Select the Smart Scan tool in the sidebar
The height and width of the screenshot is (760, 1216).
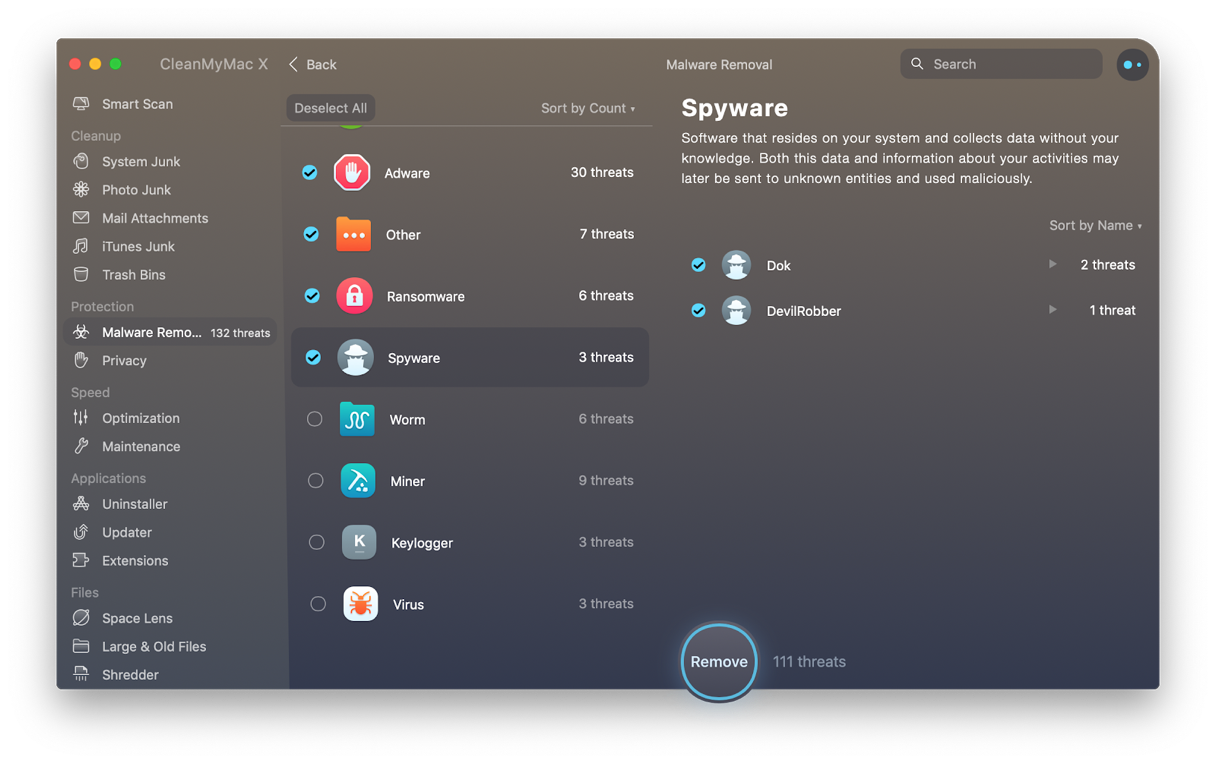coord(136,104)
